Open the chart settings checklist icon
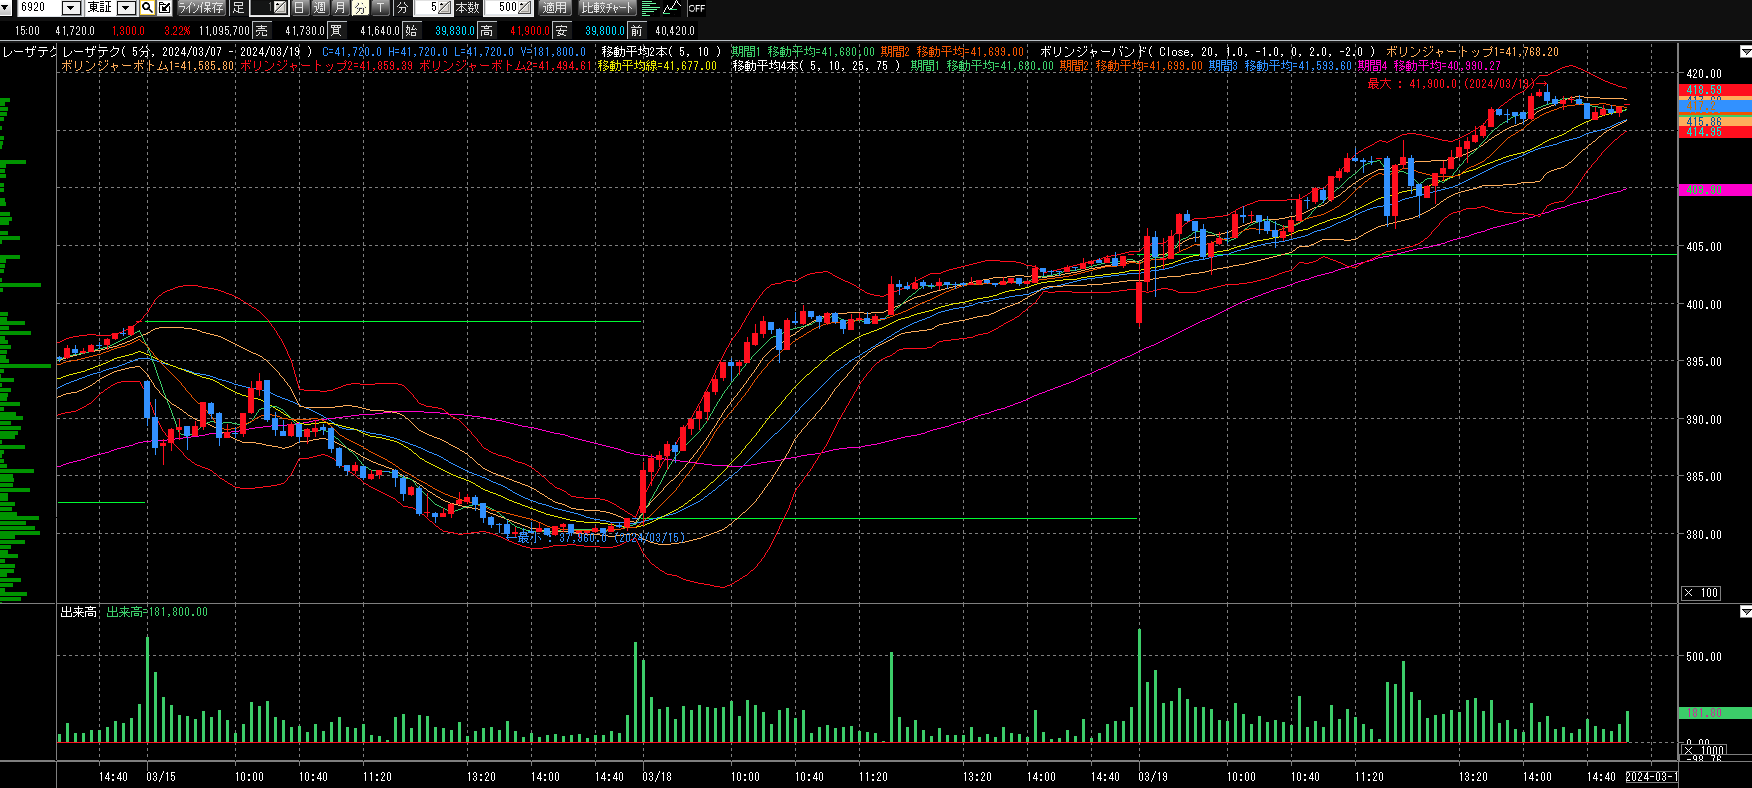This screenshot has width=1752, height=788. click(x=164, y=8)
